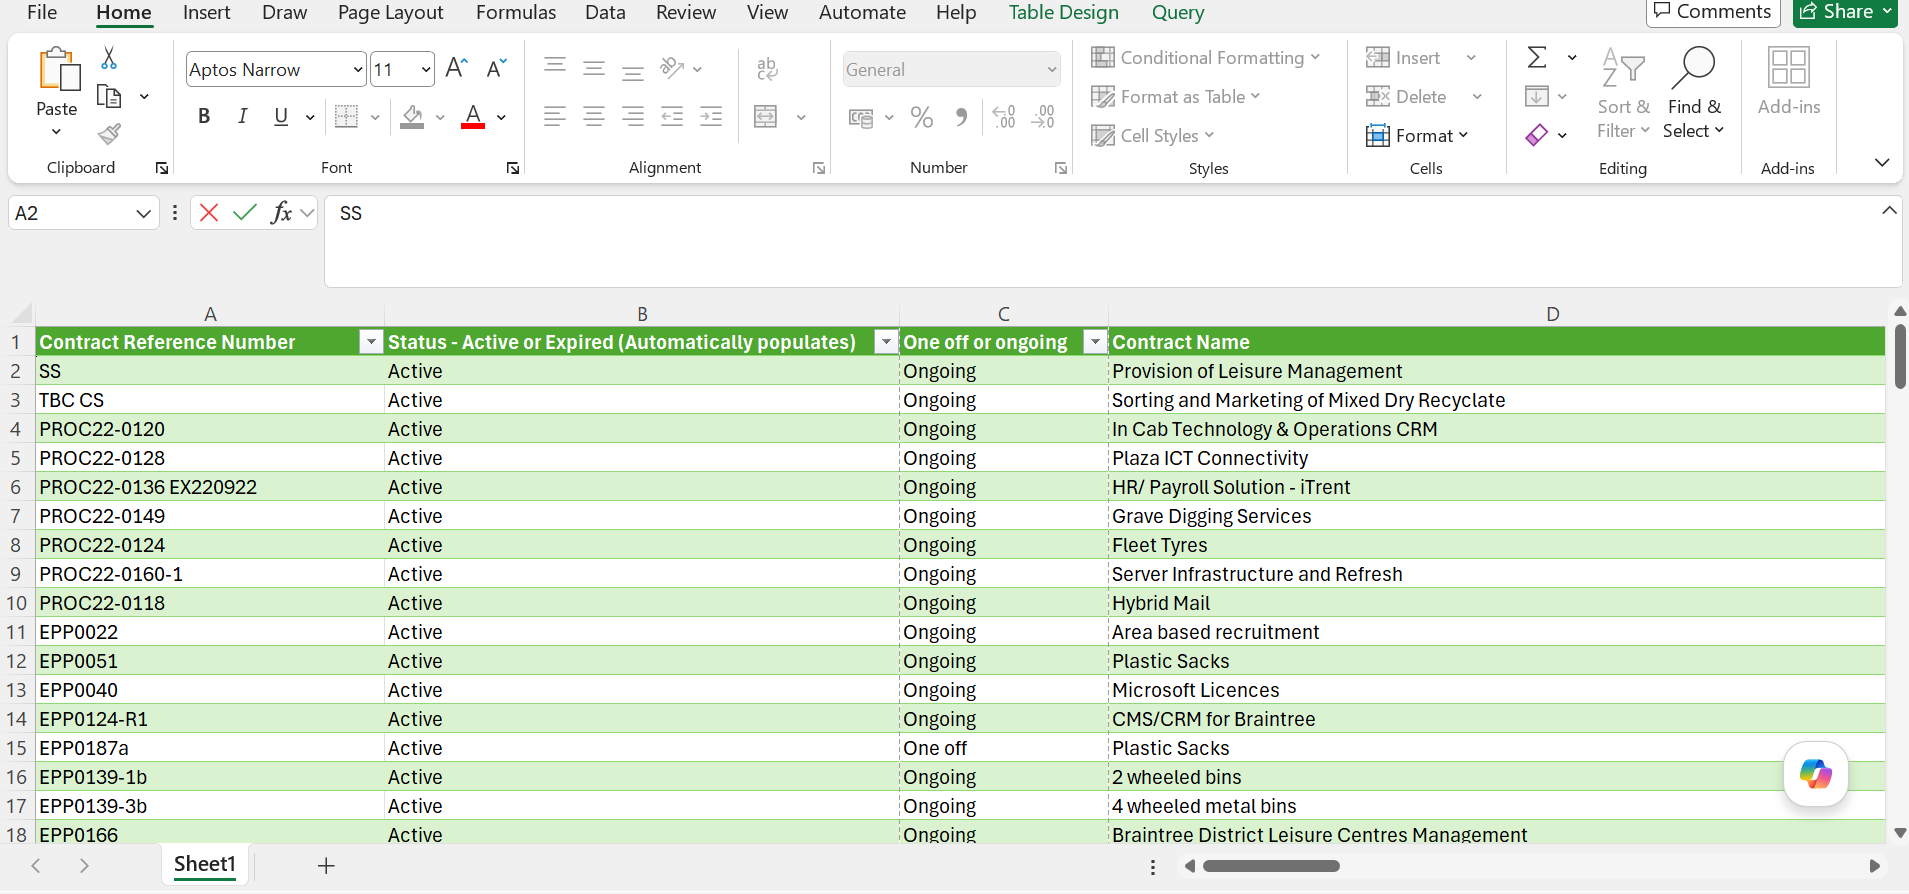Viewport: 1909px width, 894px height.
Task: Open font name dropdown Aptos Narrow
Action: click(x=358, y=69)
